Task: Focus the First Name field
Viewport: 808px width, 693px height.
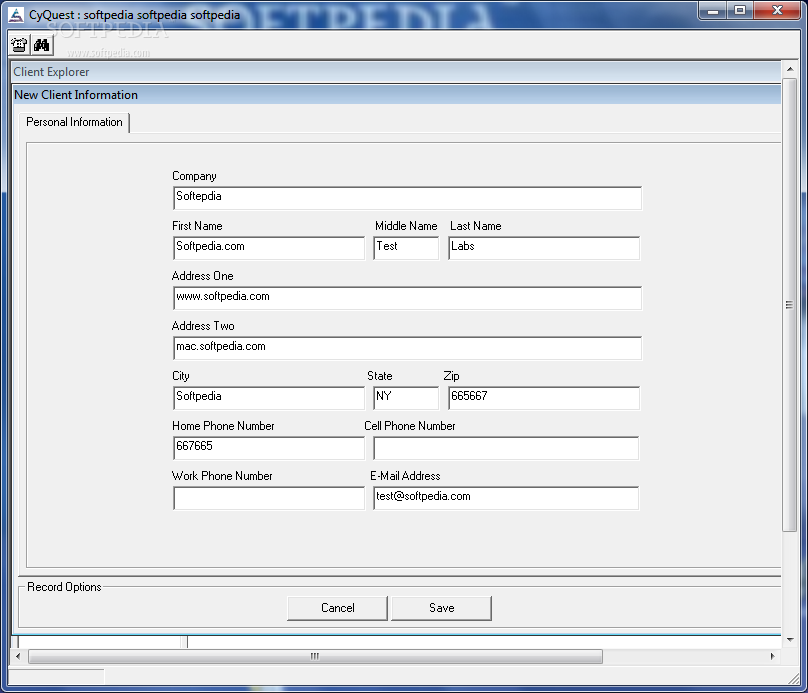Action: click(269, 248)
